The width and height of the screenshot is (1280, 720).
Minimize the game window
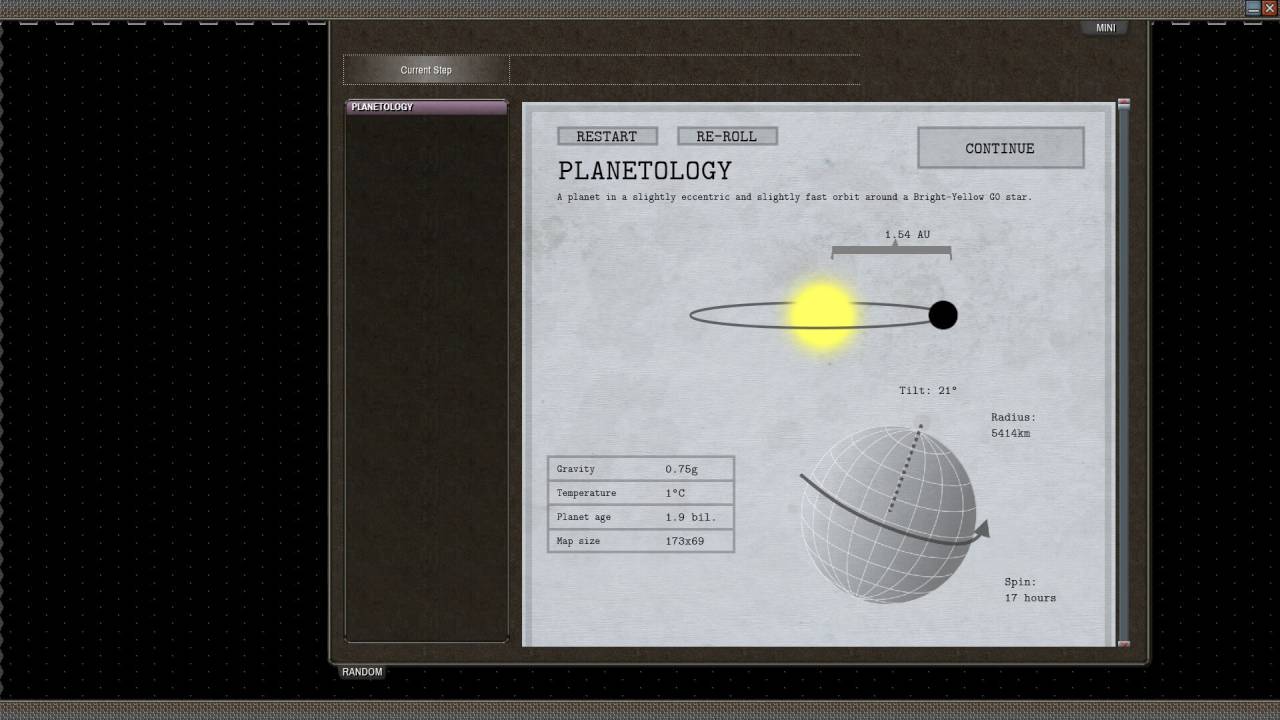1253,8
